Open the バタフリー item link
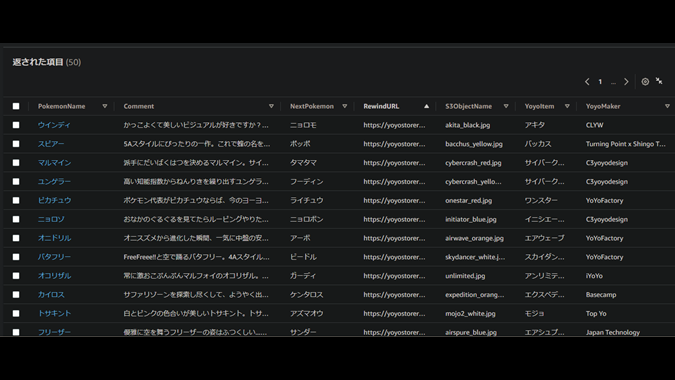This screenshot has height=380, width=675. pos(54,257)
